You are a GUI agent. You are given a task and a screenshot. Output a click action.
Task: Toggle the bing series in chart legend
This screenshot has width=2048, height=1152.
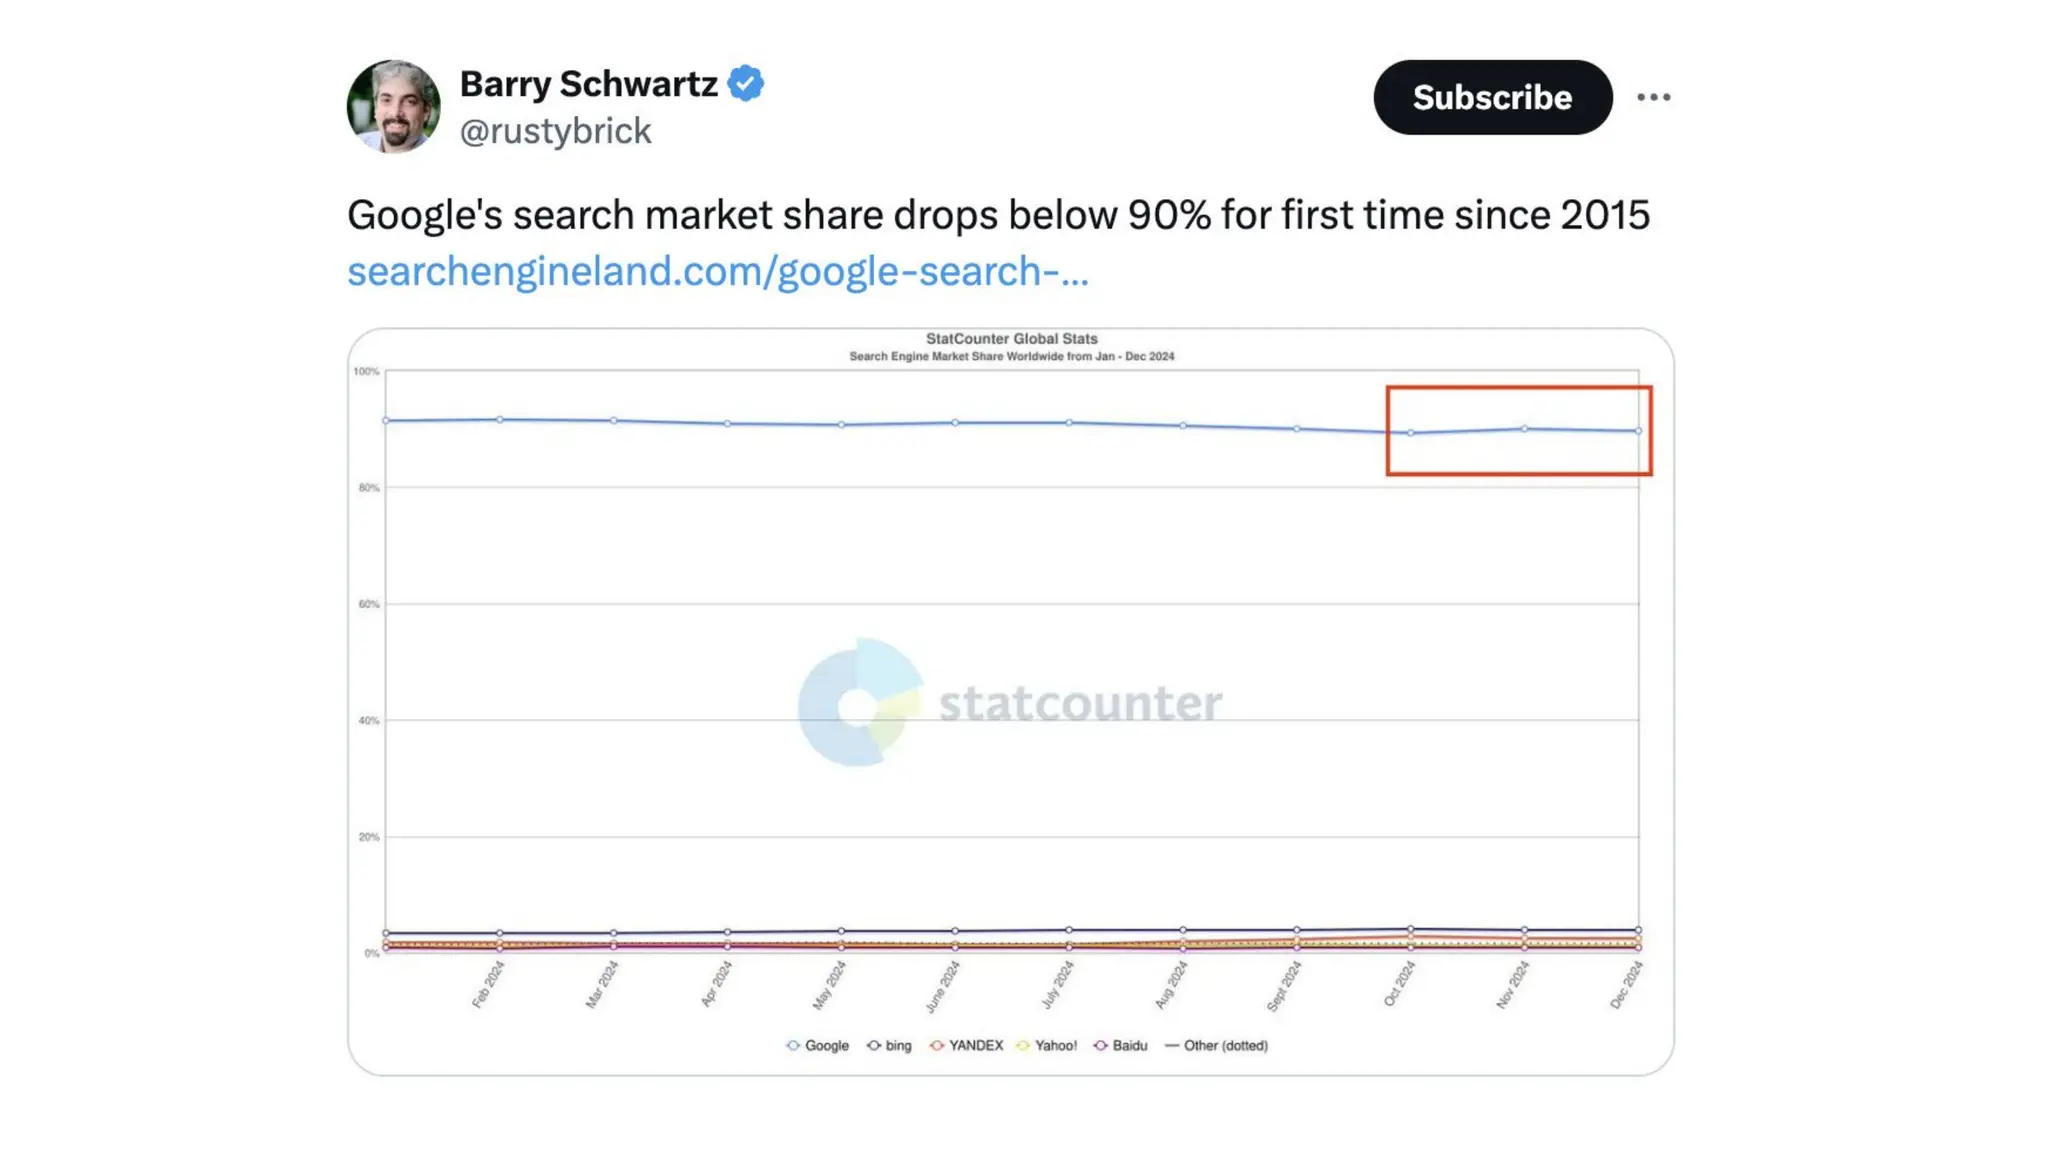[x=889, y=1046]
